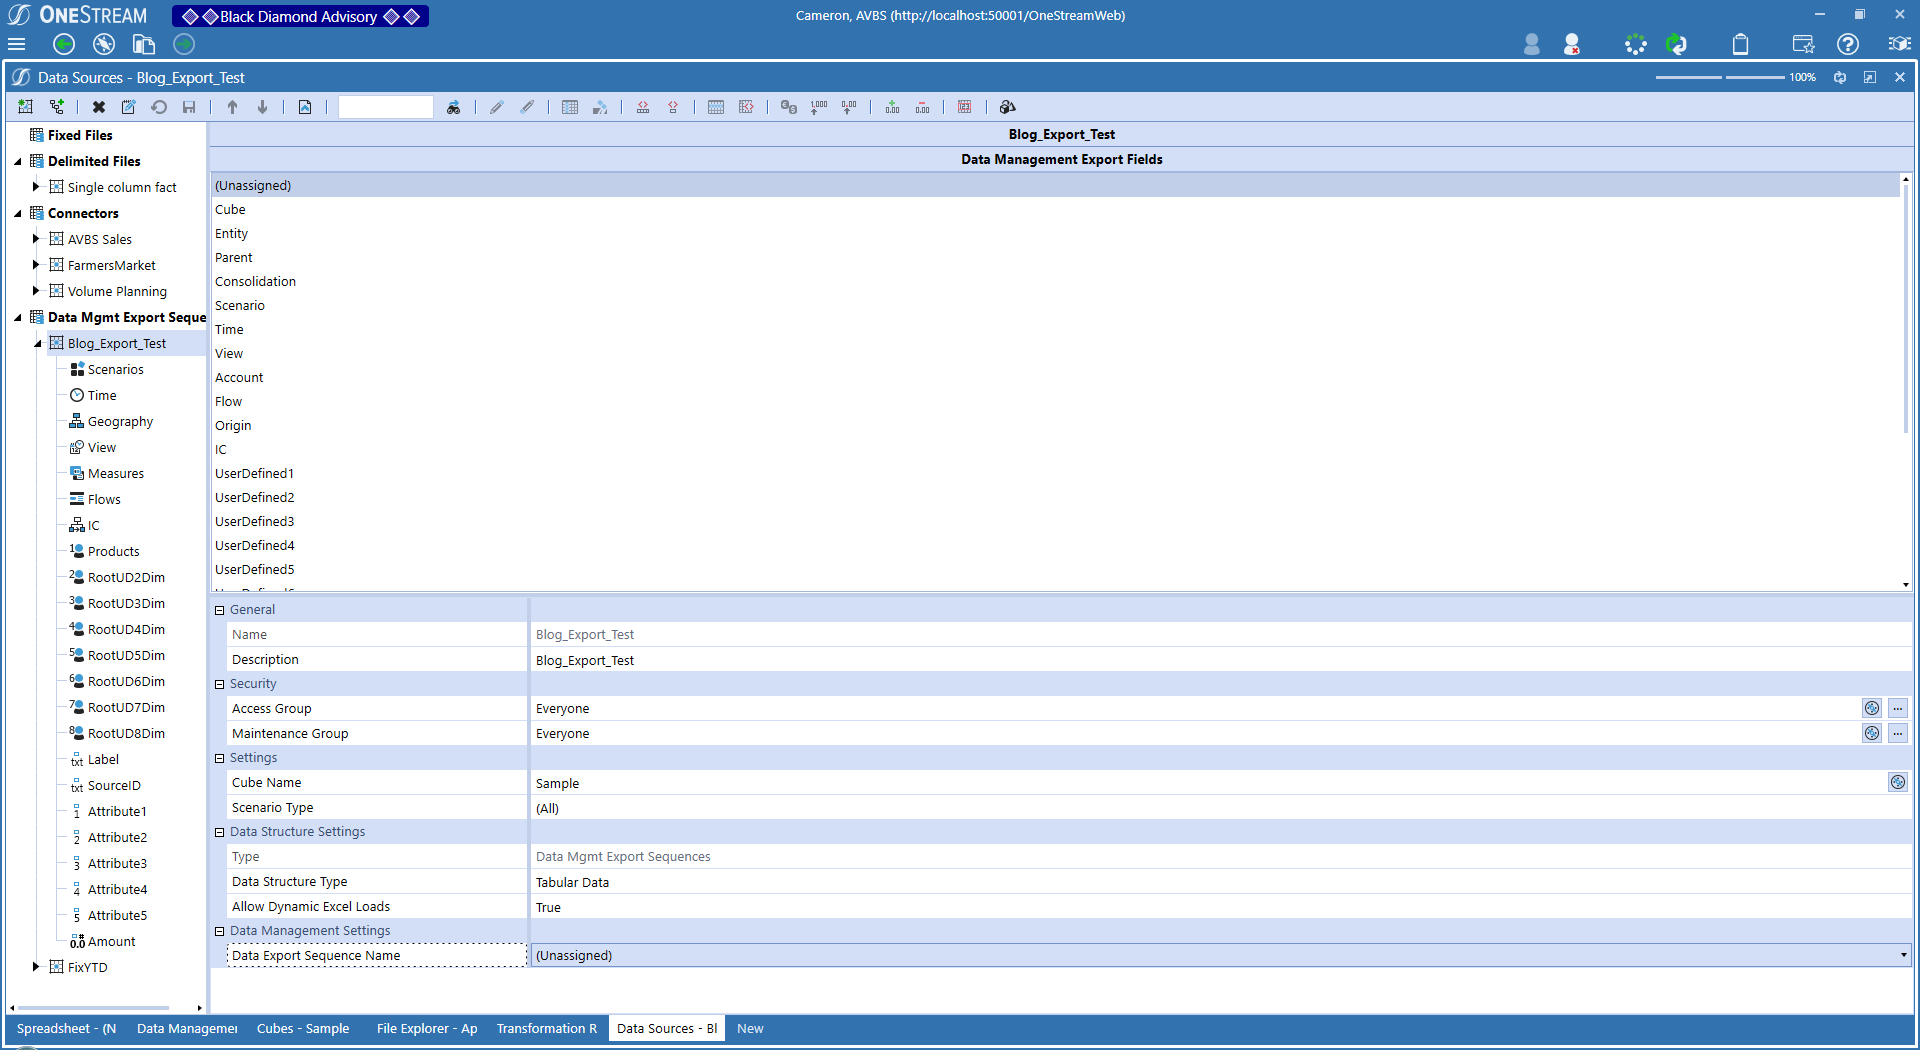Click the source file page icon
The image size is (1920, 1050).
[x=305, y=107]
